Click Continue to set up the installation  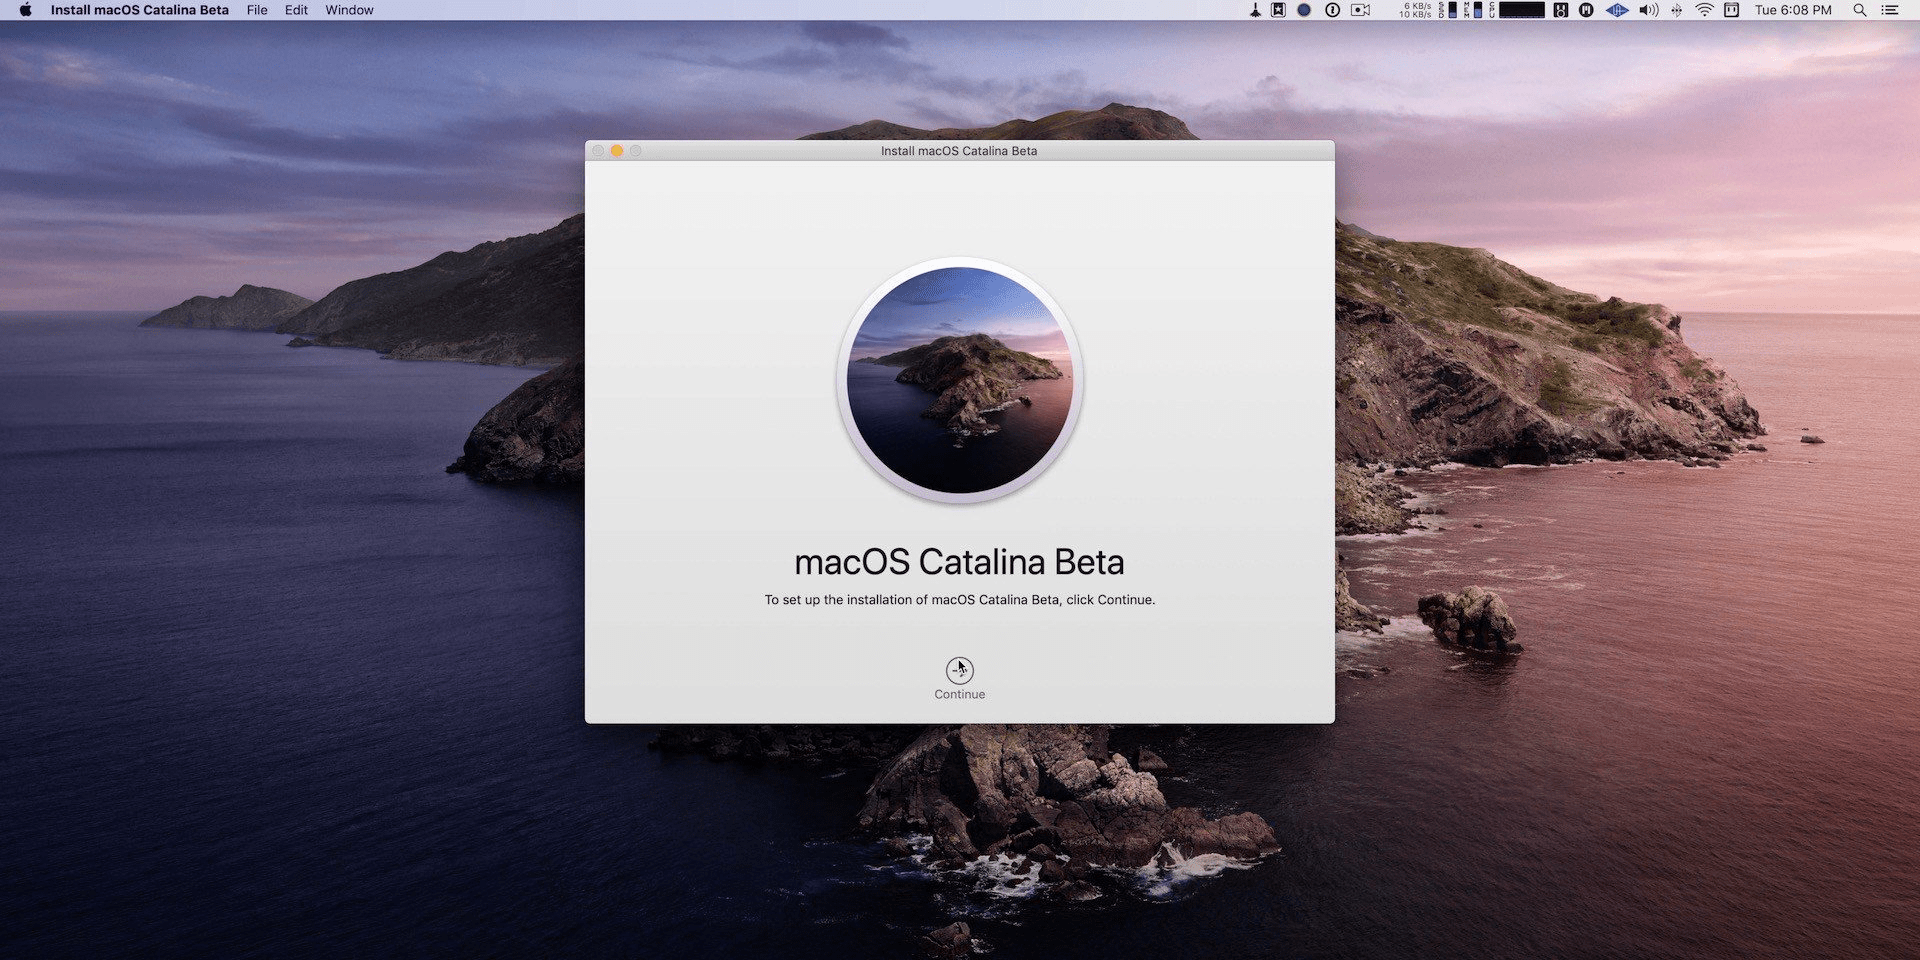(x=959, y=668)
